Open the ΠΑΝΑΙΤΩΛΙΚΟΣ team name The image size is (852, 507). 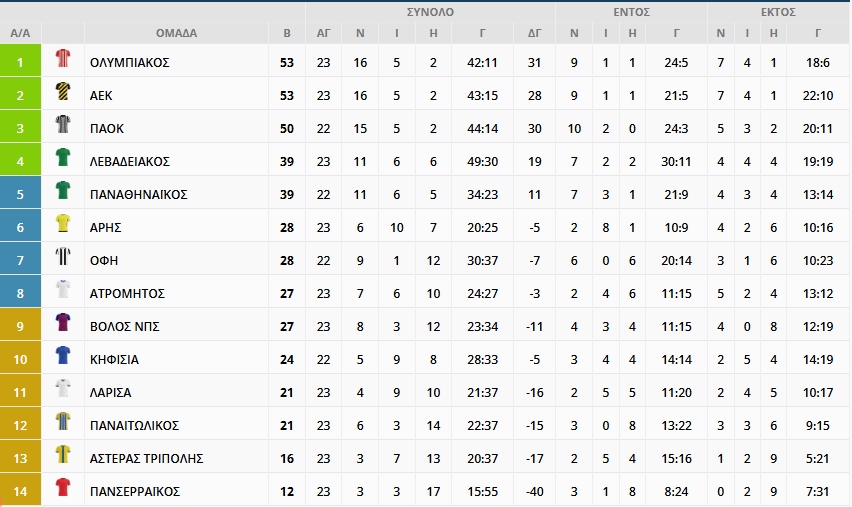pyautogui.click(x=134, y=425)
